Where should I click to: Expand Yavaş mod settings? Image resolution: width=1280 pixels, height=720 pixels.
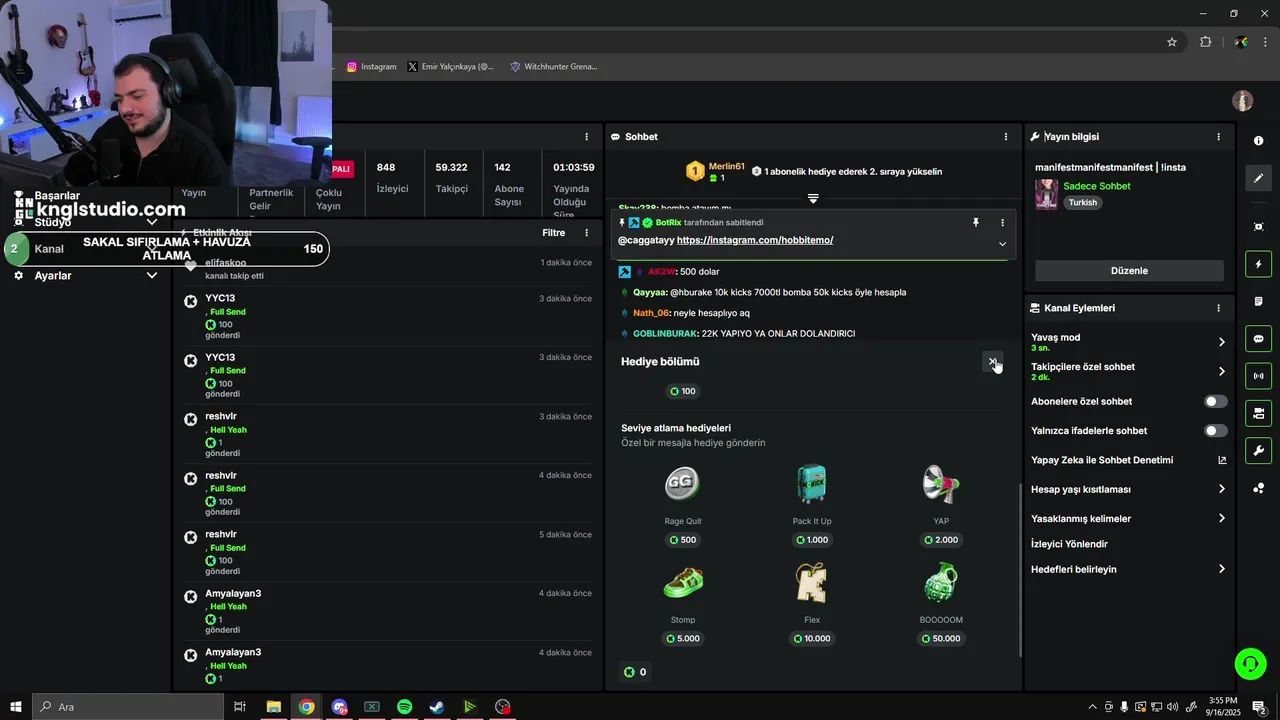pyautogui.click(x=1222, y=342)
